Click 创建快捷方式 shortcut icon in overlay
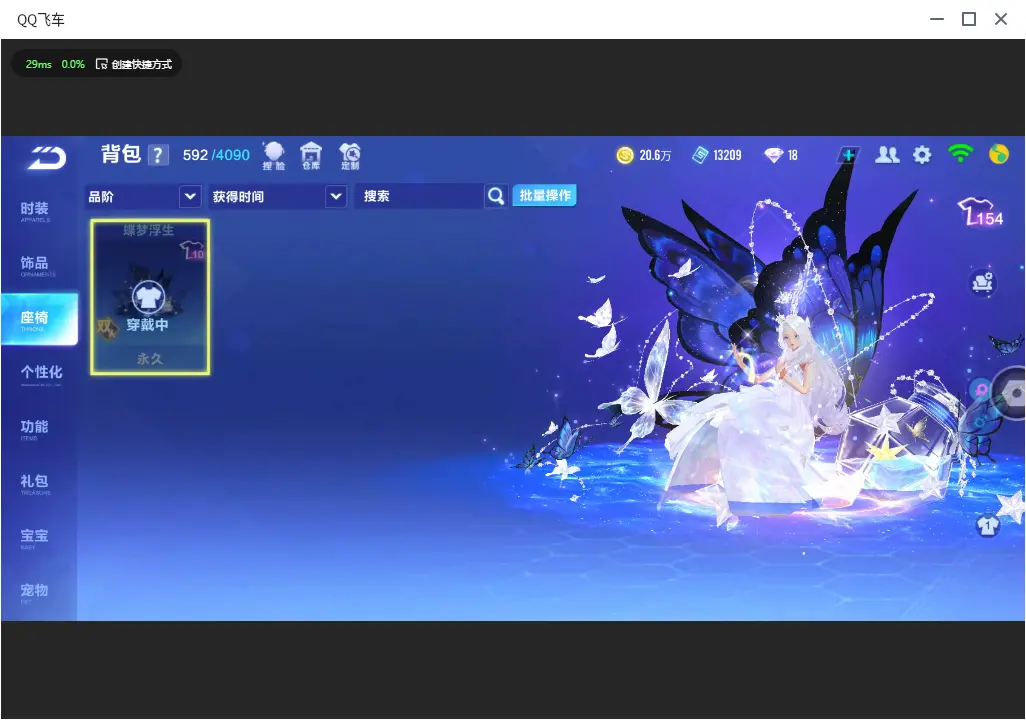The image size is (1026, 720). [101, 64]
